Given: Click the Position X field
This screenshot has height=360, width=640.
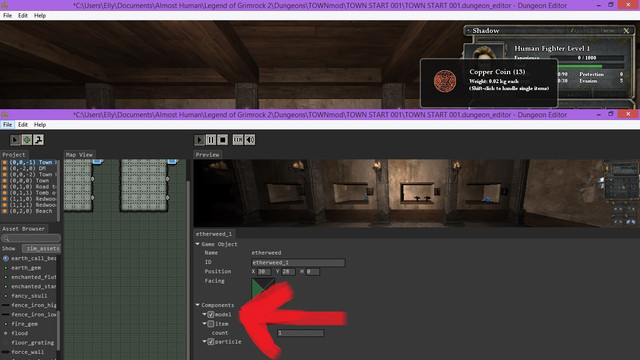Looking at the screenshot, I should click(x=263, y=271).
